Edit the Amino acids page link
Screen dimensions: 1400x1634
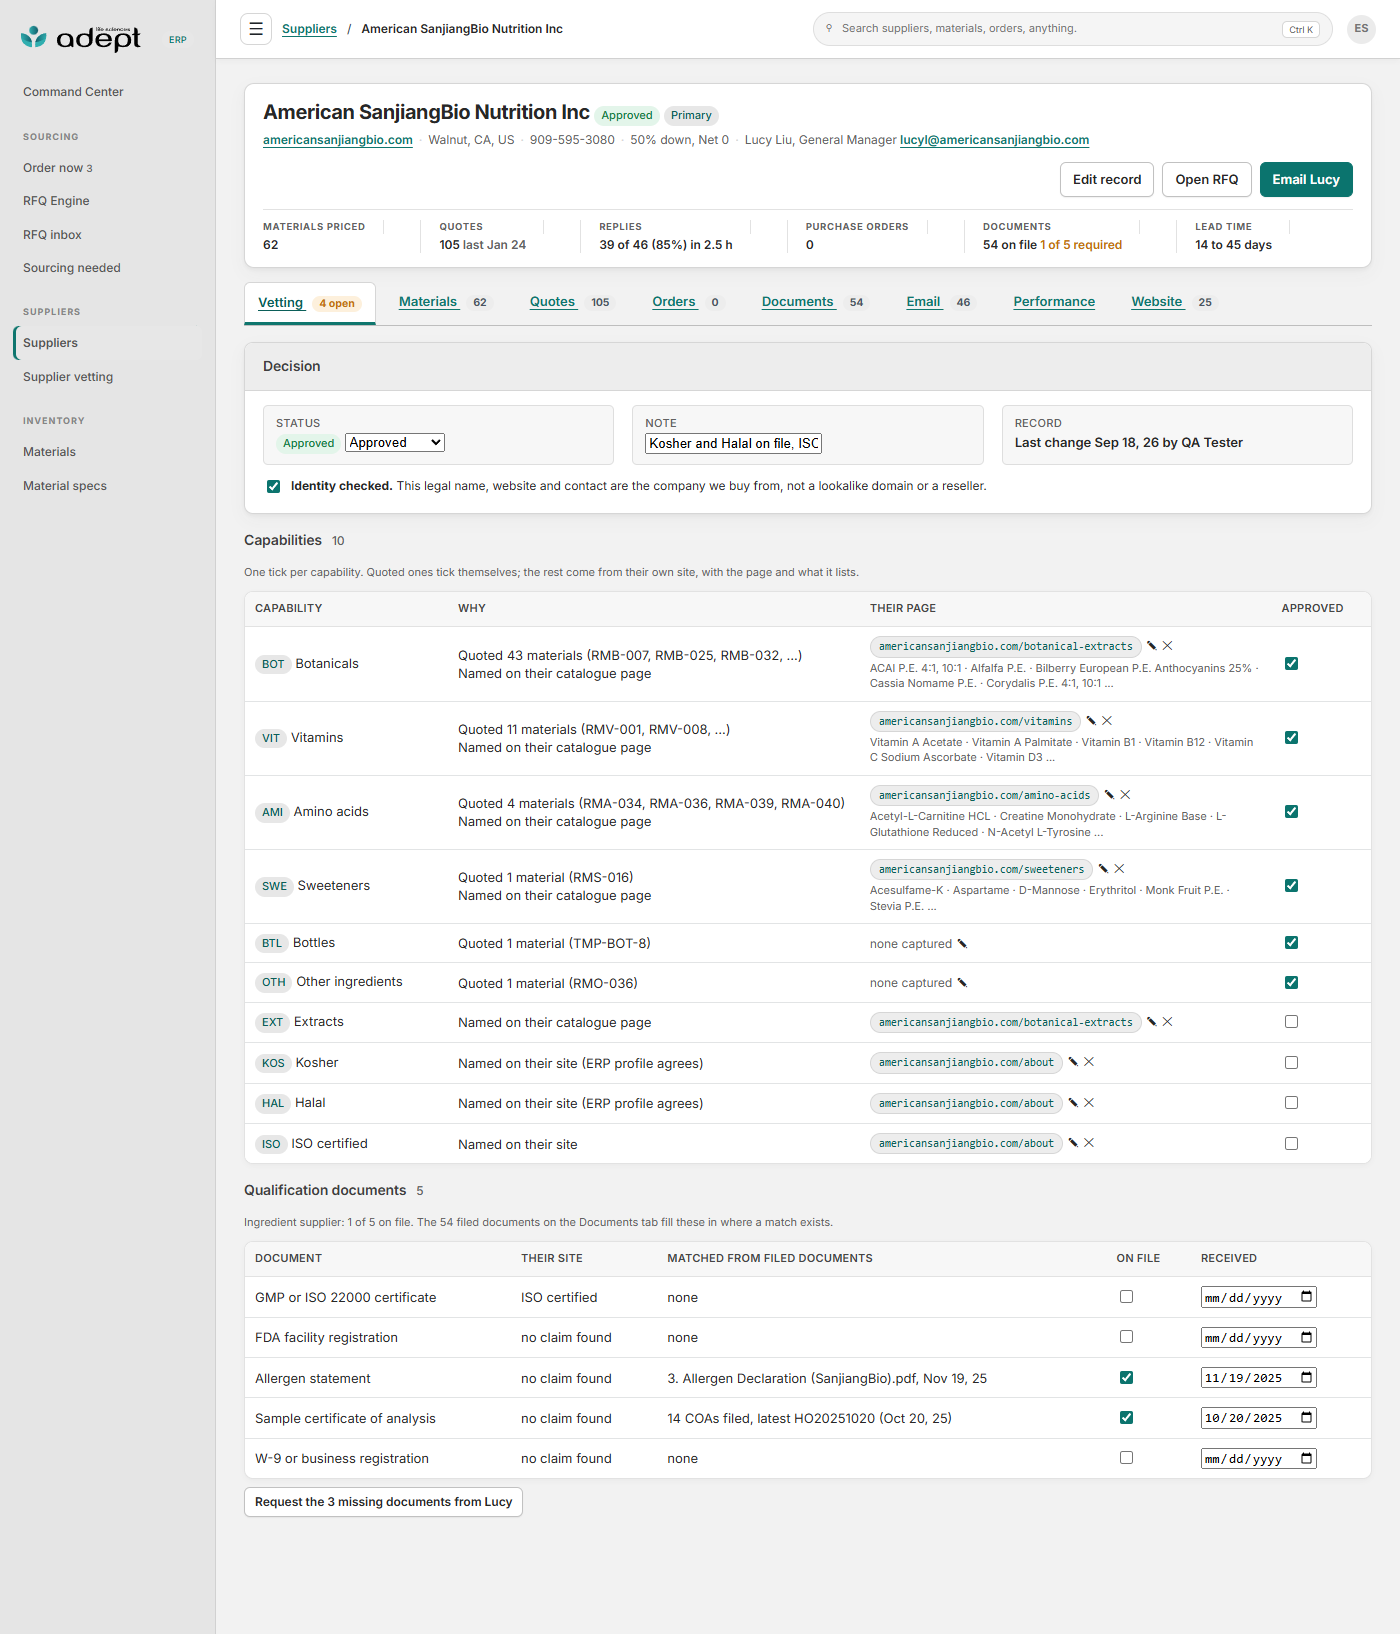[x=1109, y=795]
